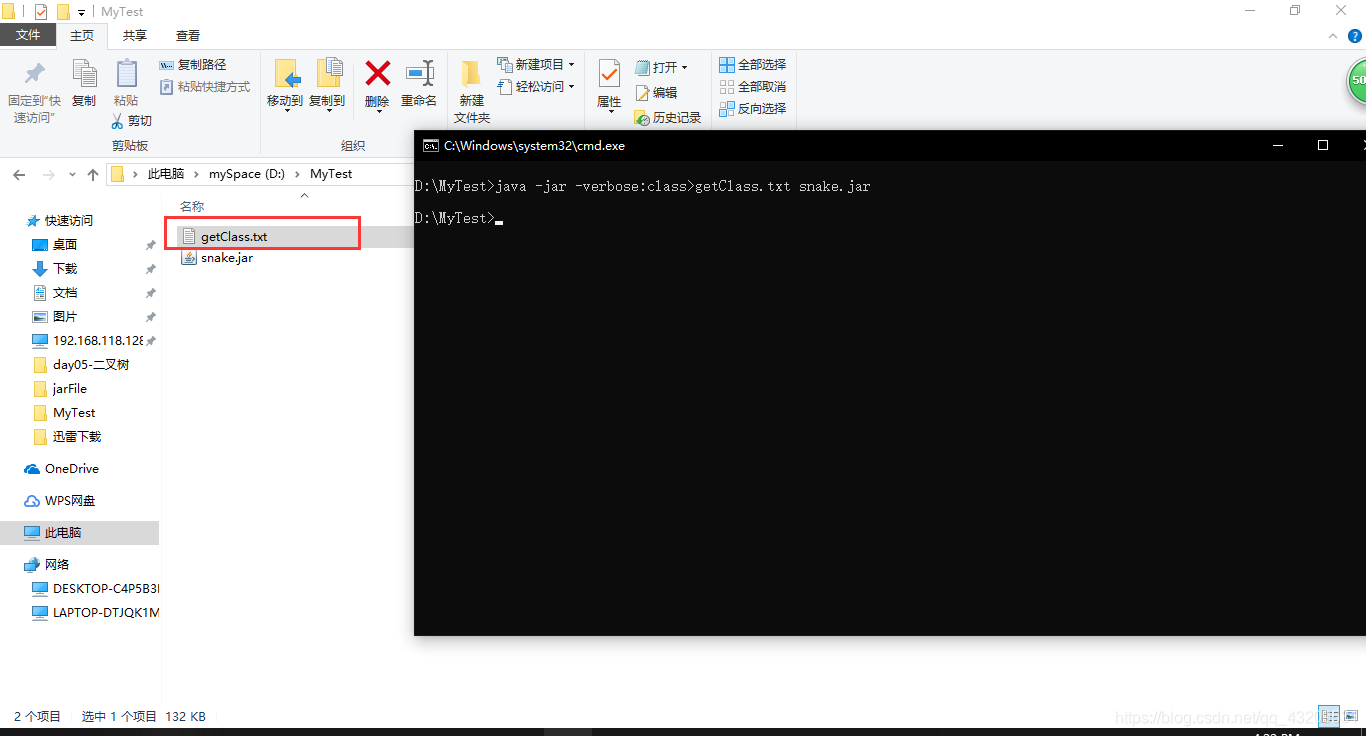Switch to details view icon in status bar
Viewport: 1366px width, 736px height.
[x=1329, y=716]
